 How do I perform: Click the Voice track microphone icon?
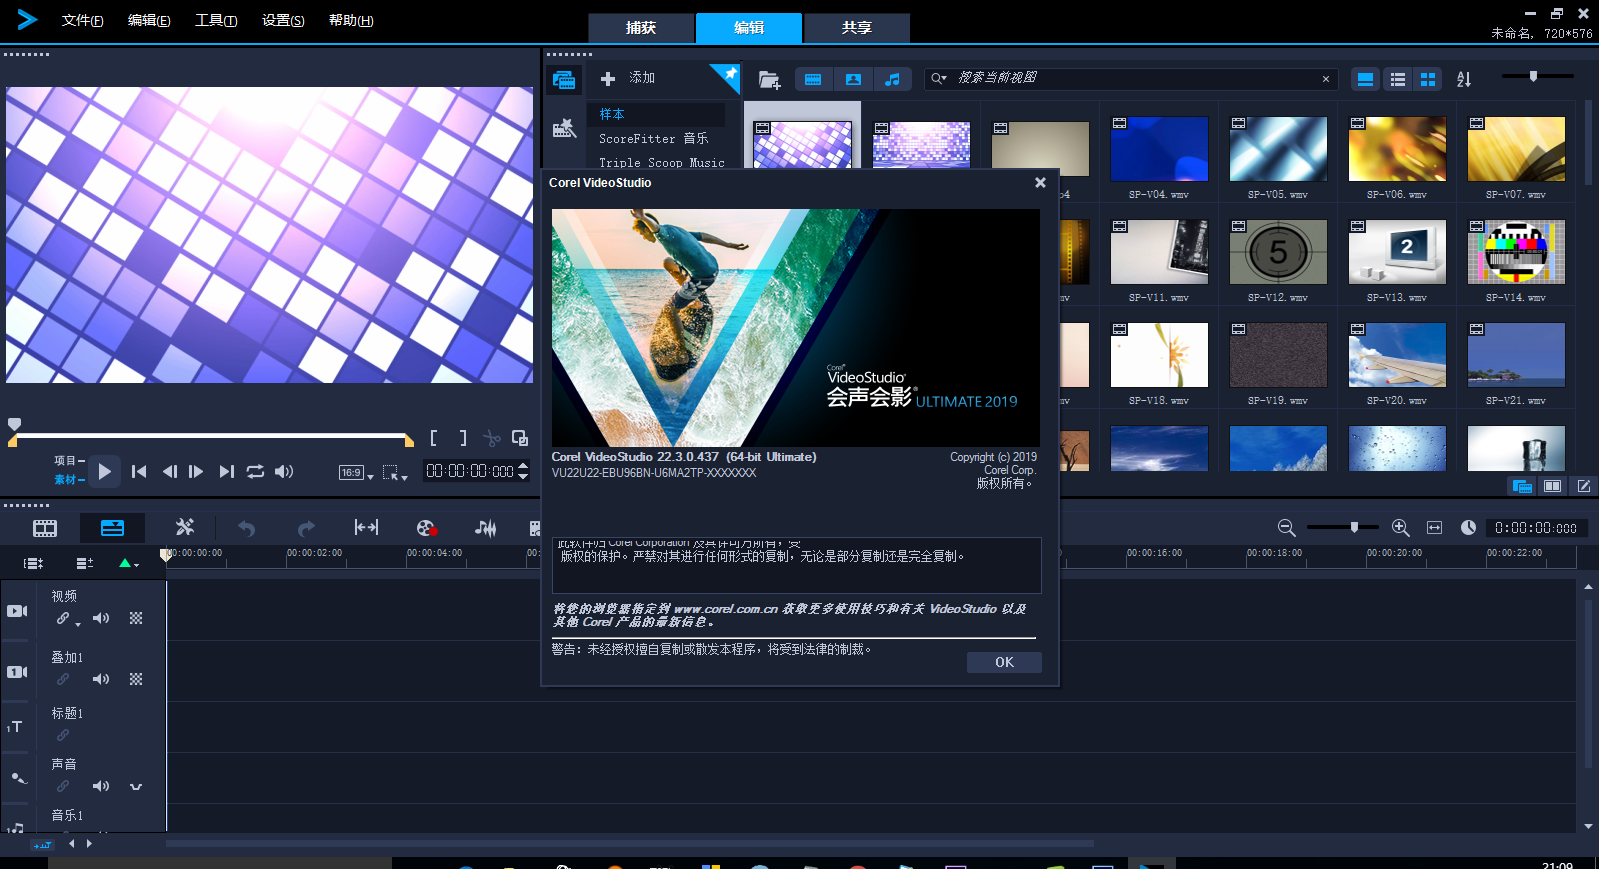18,777
